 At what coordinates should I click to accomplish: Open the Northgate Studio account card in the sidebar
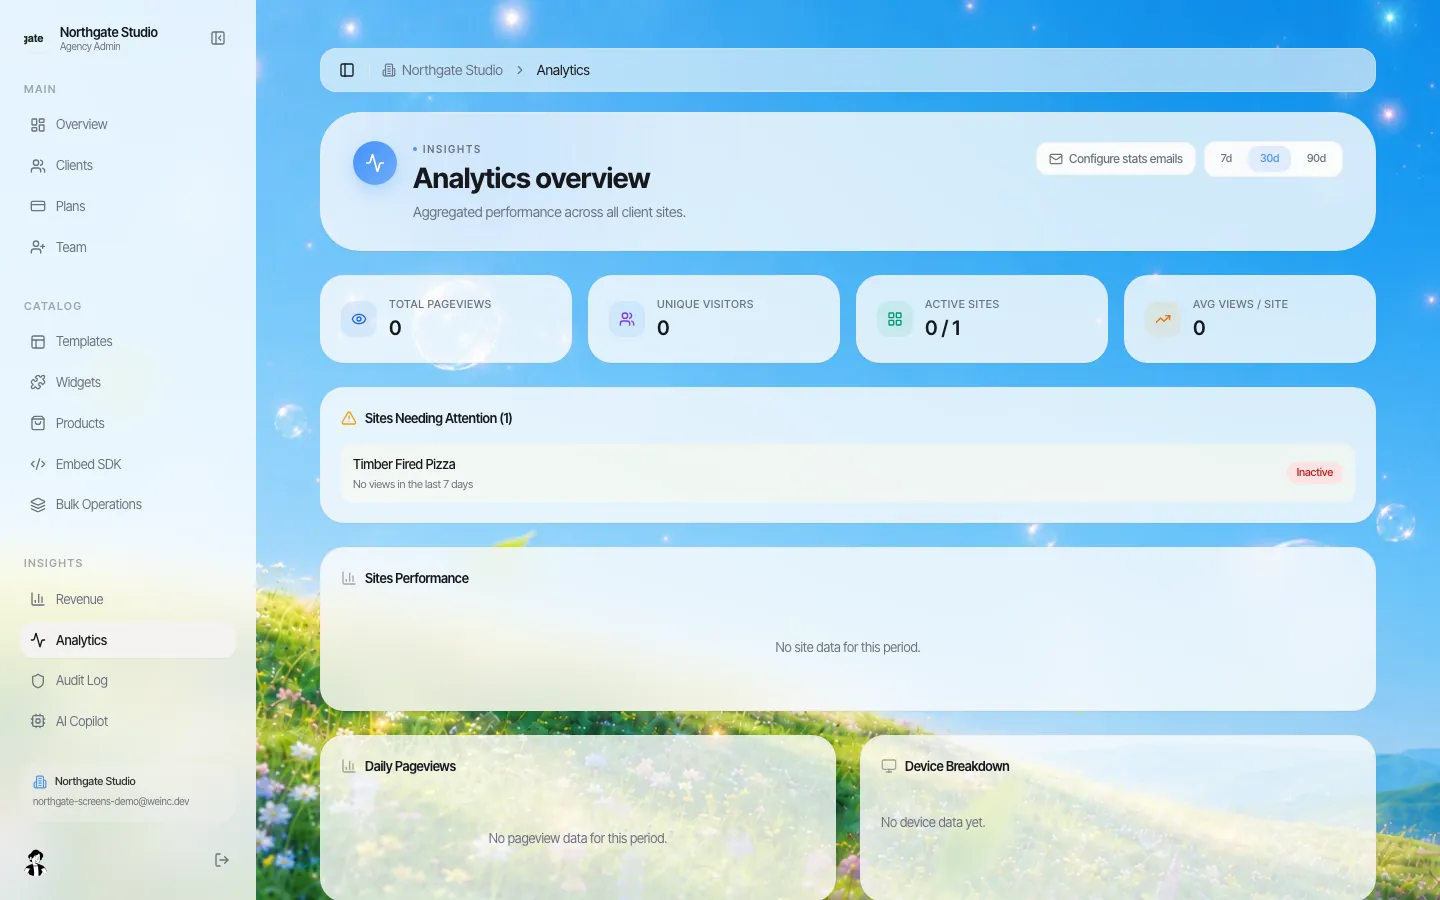[128, 791]
